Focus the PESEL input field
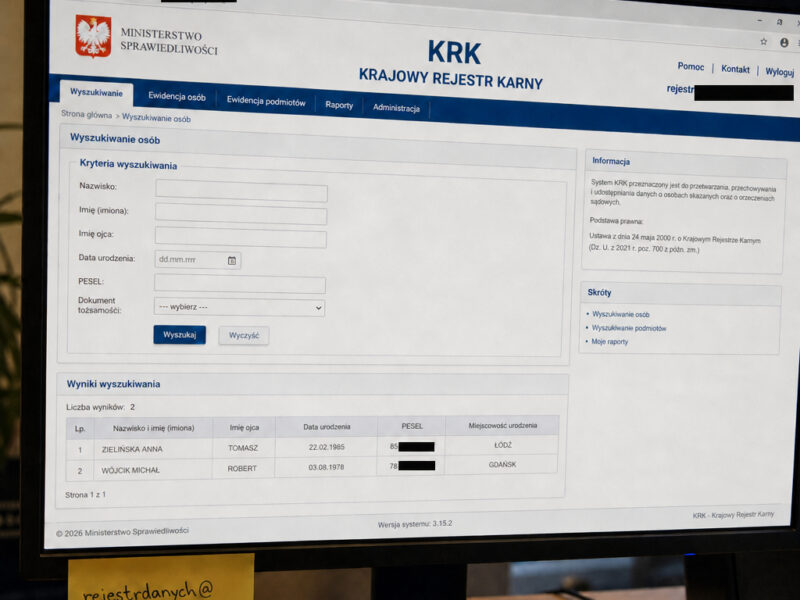This screenshot has height=600, width=800. 240,284
